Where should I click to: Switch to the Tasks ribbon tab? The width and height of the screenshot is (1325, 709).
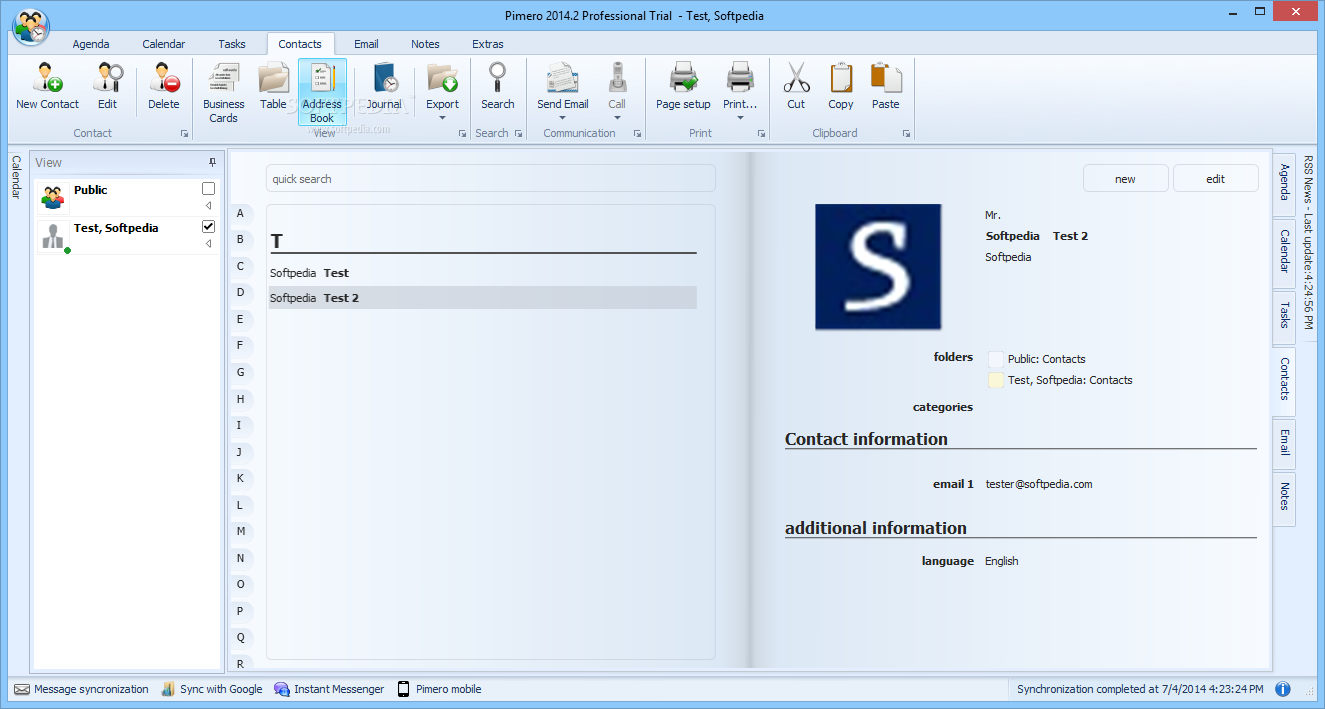232,44
